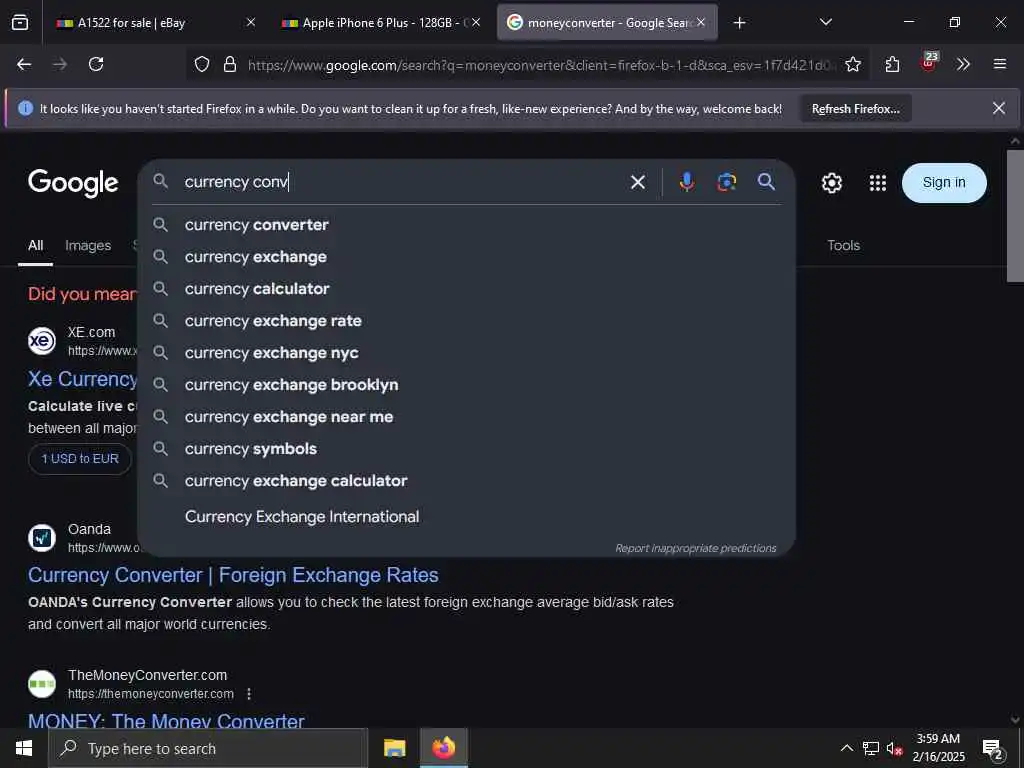Pick currency exchange calculator suggestion
Screen dimensions: 1024x768
[466, 481]
